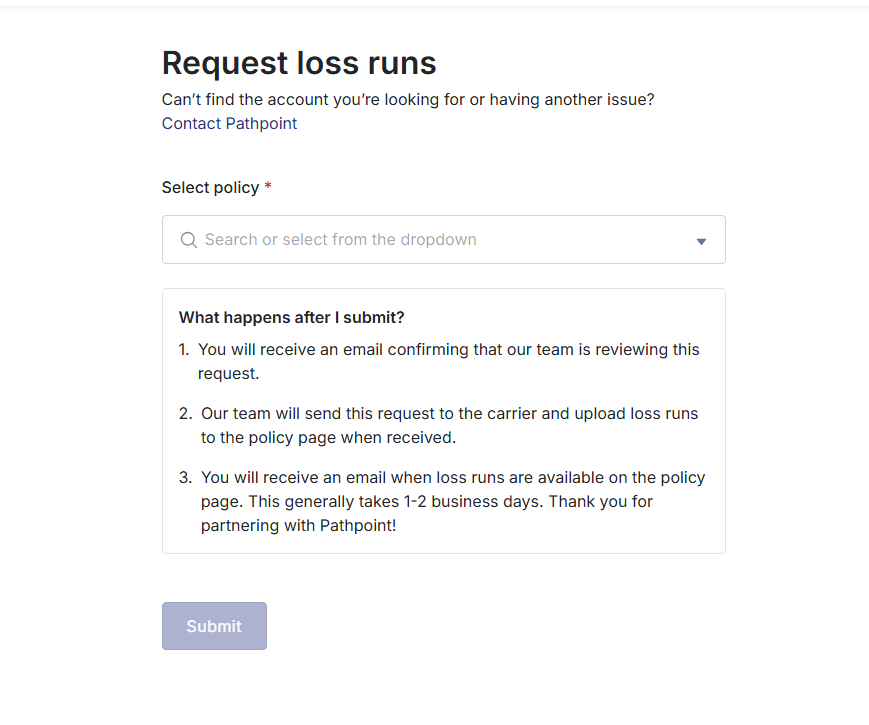This screenshot has width=869, height=725.
Task: Click the magnifier search icon in policy field
Action: (188, 240)
